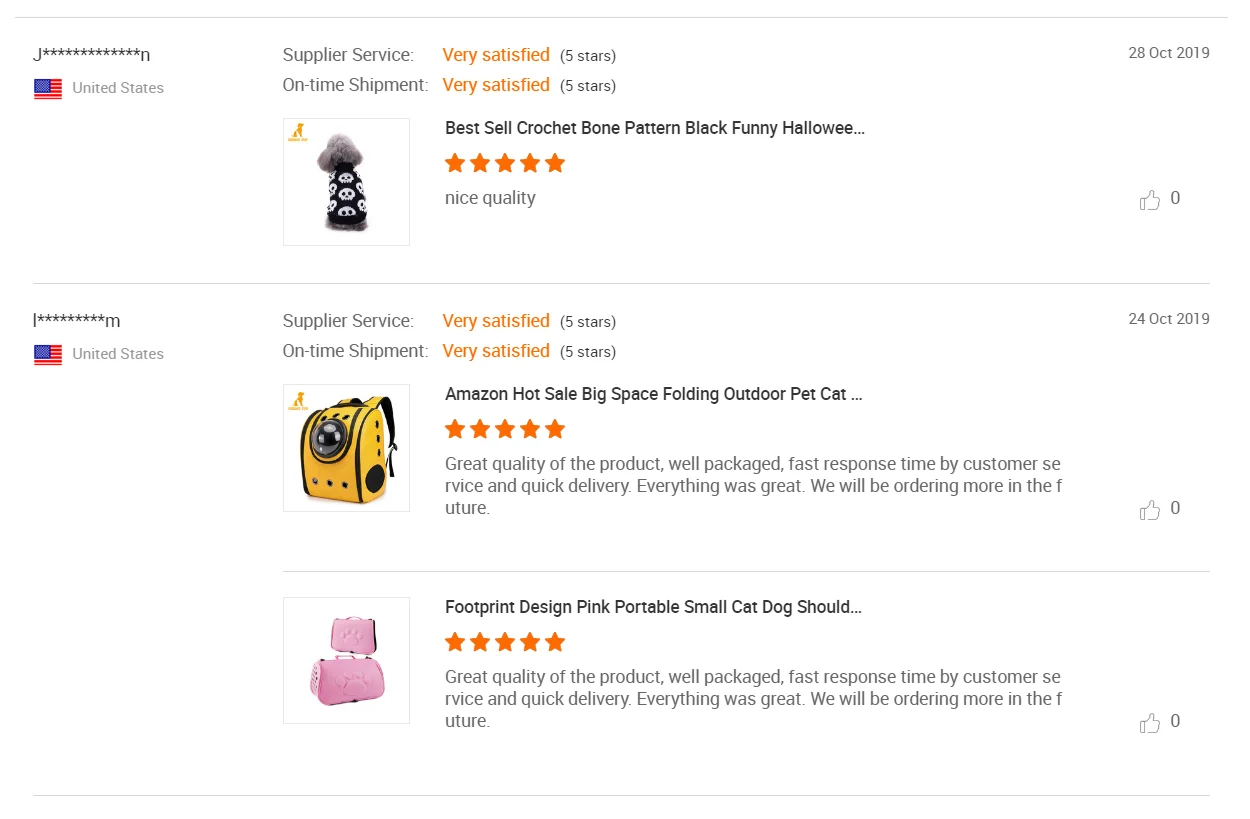Click US flag beside I*********m
The width and height of the screenshot is (1250, 819).
click(48, 354)
